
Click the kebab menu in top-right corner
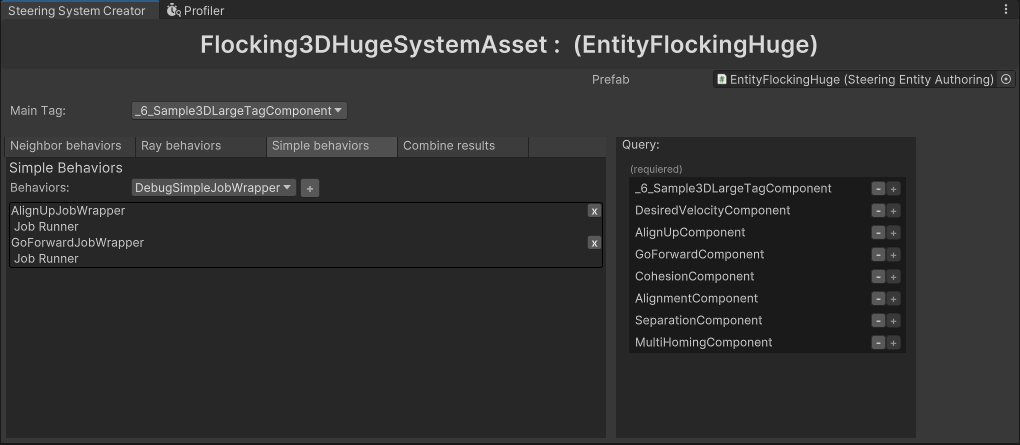tap(1006, 10)
